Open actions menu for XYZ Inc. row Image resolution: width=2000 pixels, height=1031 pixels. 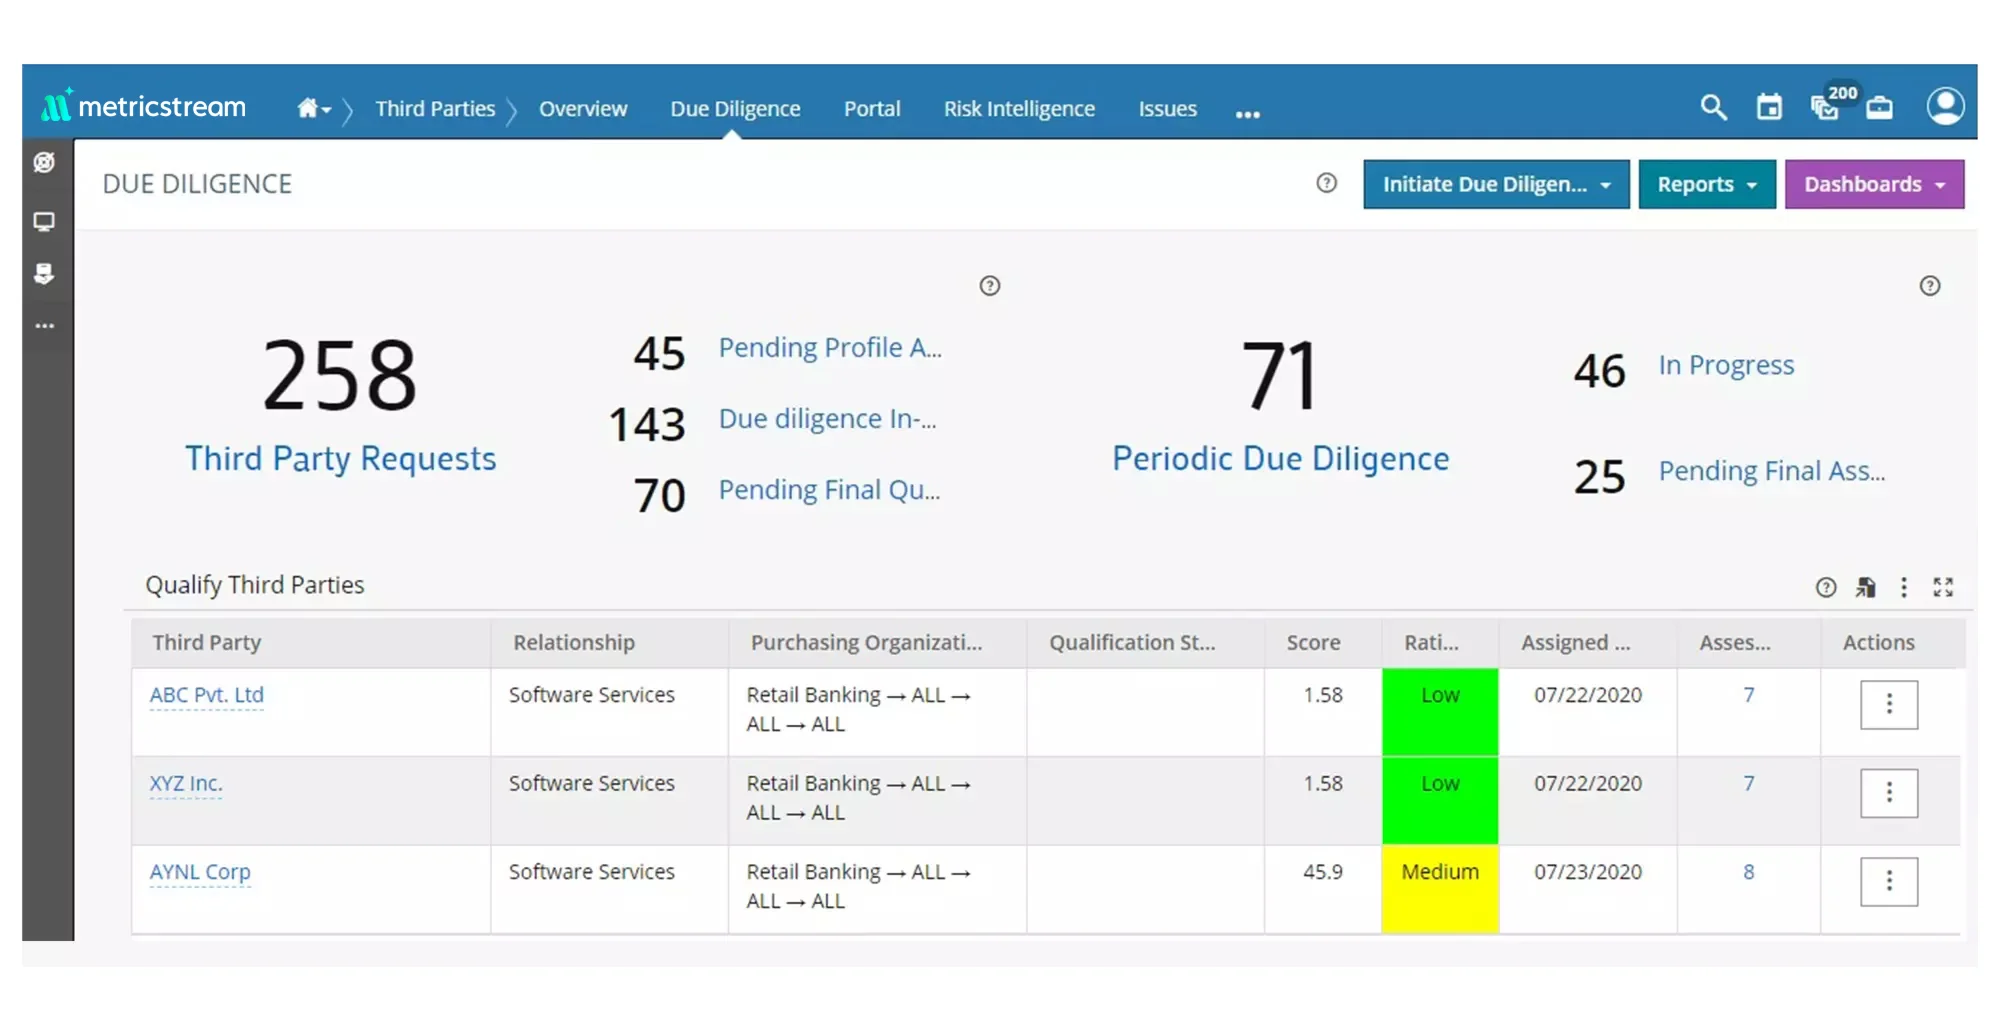1889,793
